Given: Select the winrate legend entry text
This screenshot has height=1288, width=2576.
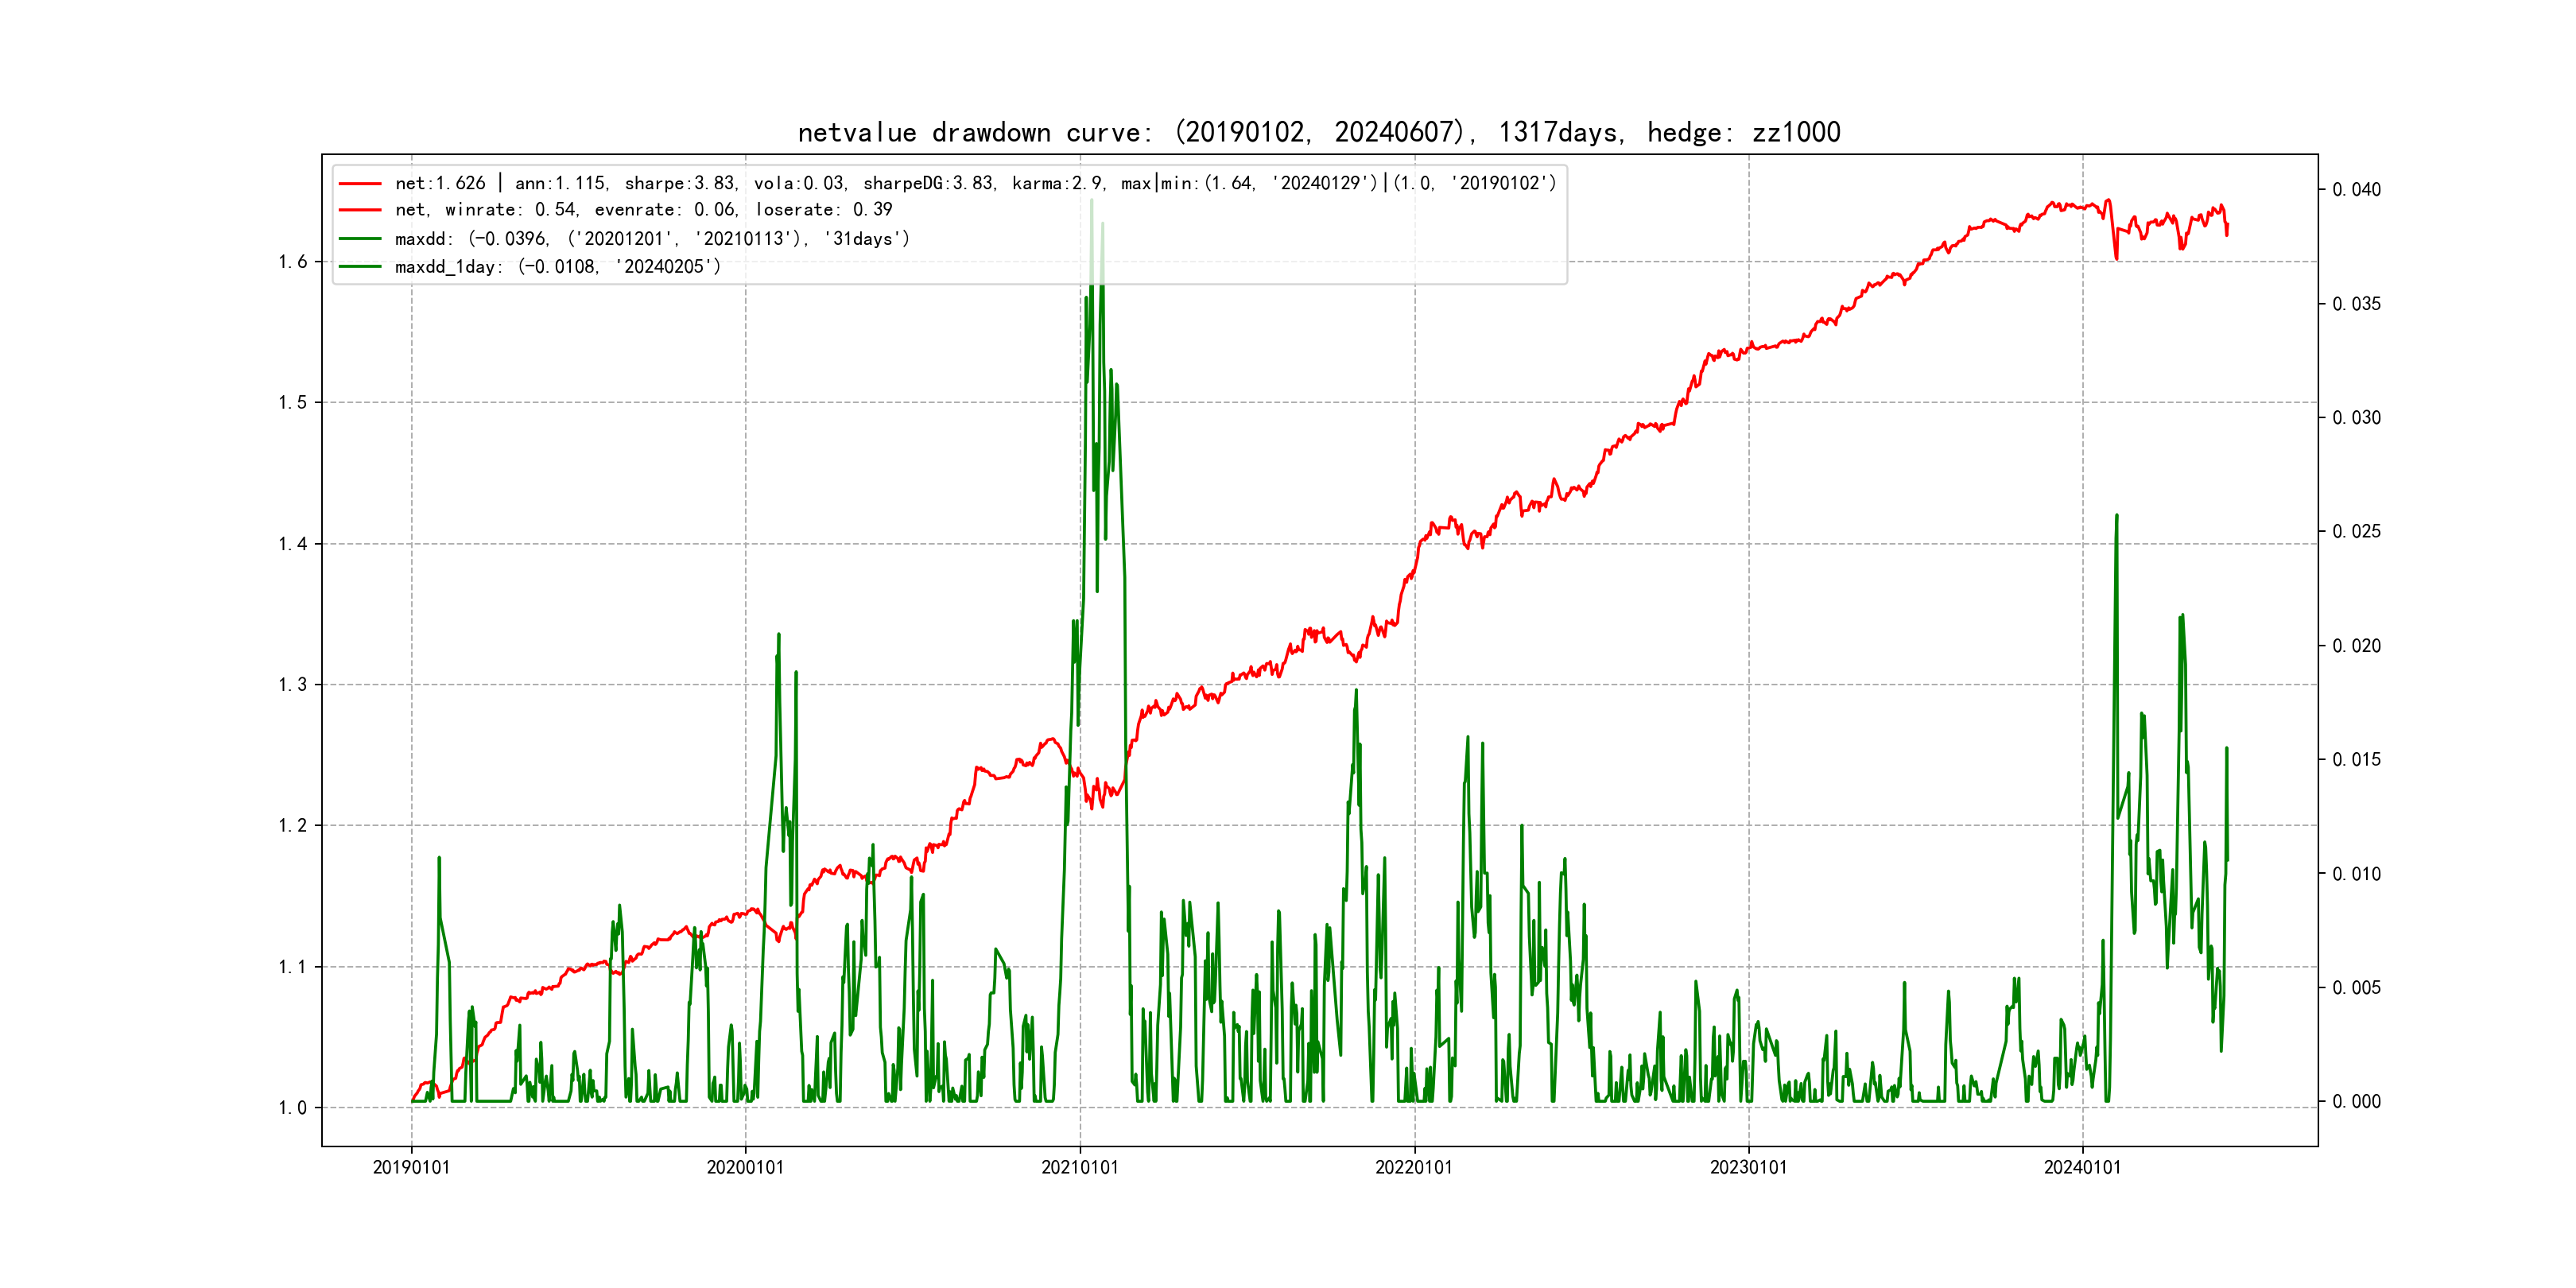Looking at the screenshot, I should pyautogui.click(x=643, y=210).
